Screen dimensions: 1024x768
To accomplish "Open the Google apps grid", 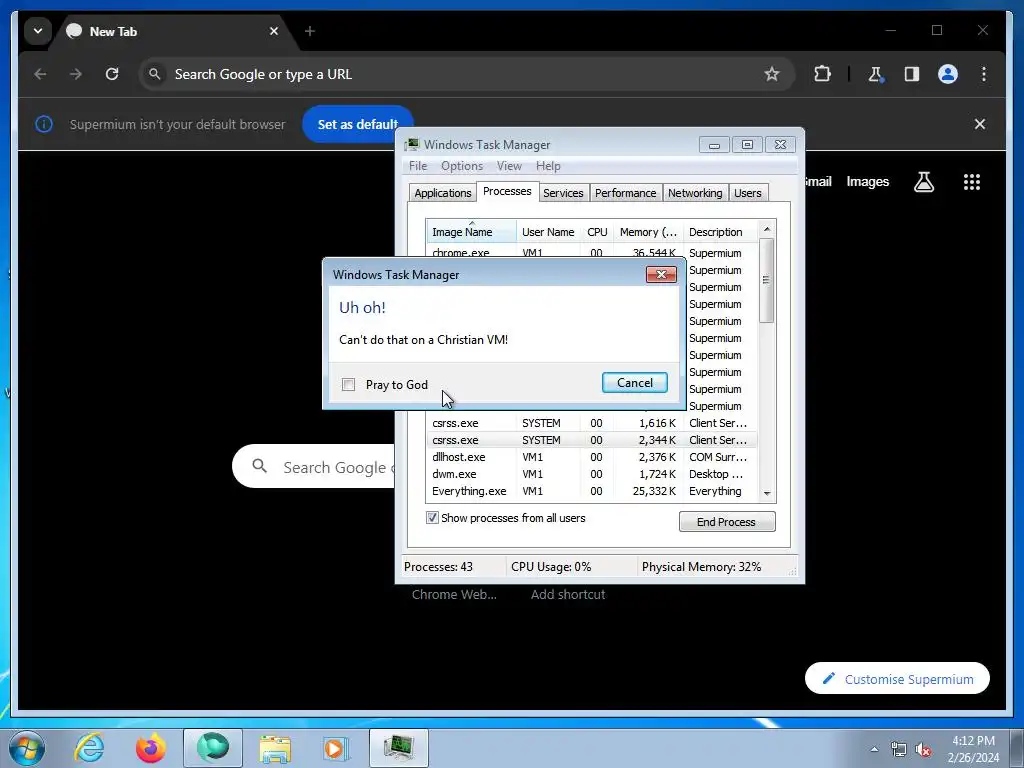I will point(972,182).
